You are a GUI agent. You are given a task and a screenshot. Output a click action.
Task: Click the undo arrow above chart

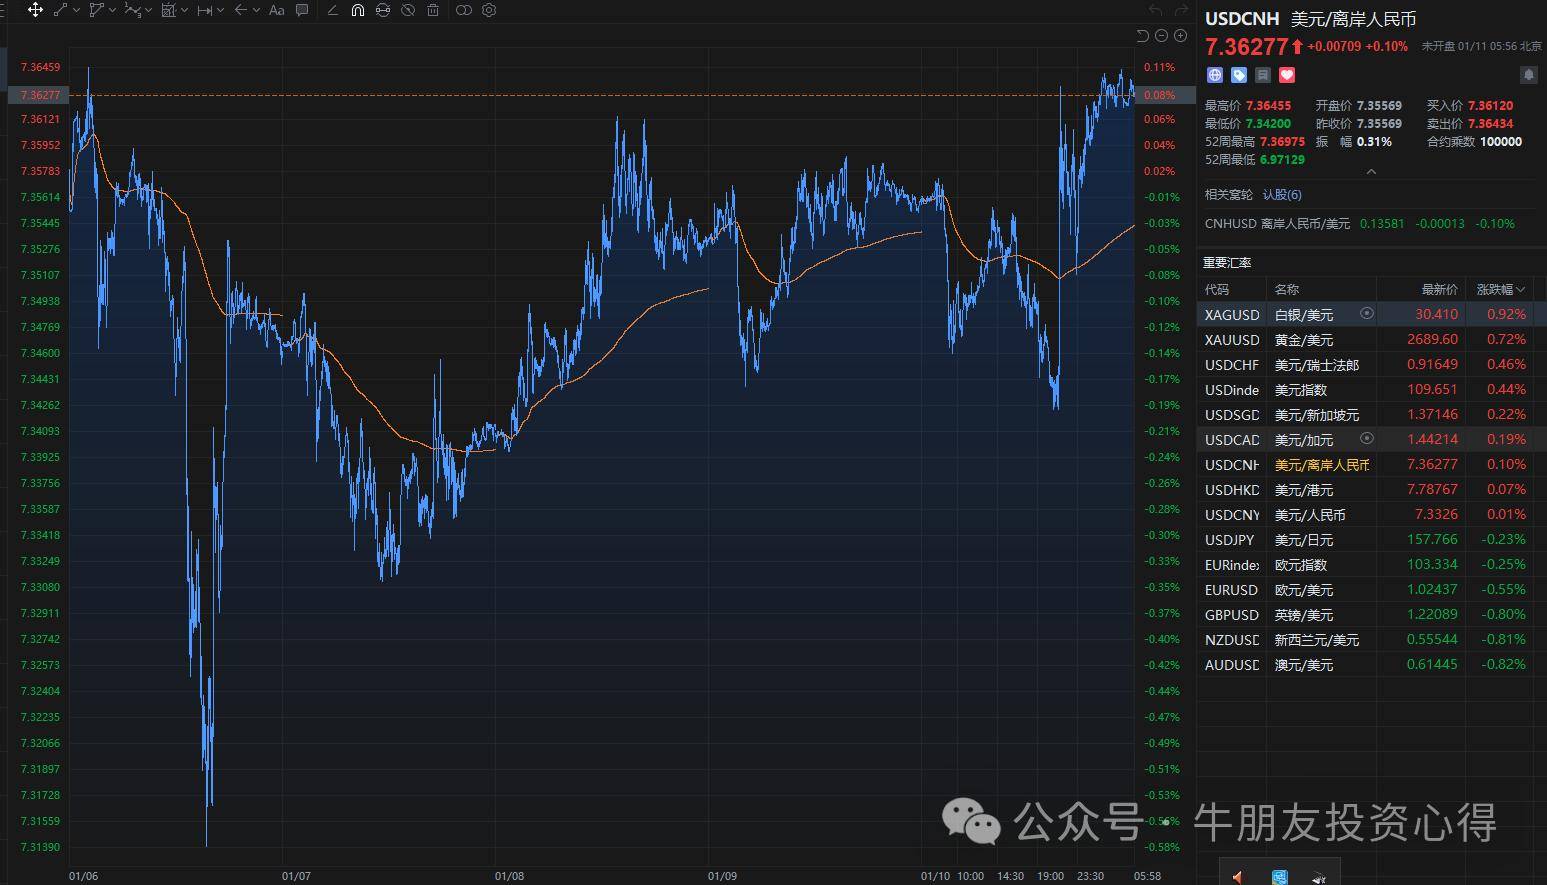point(1156,10)
